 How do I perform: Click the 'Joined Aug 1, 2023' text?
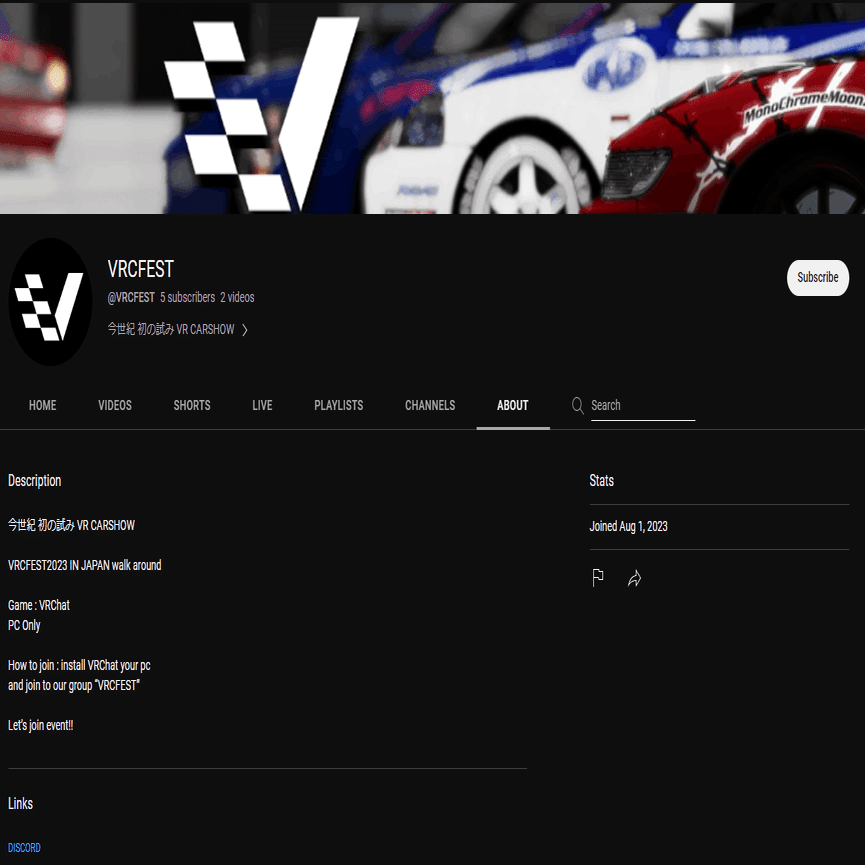[628, 526]
